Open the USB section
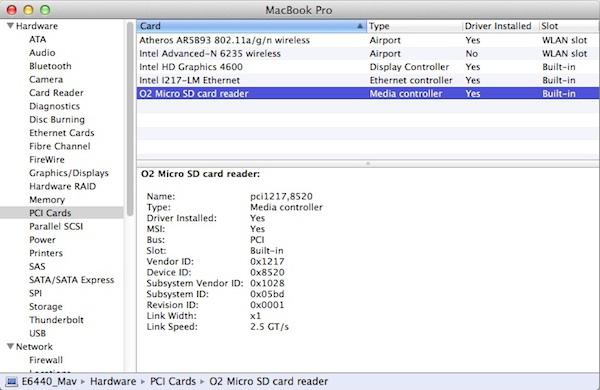 click(38, 333)
